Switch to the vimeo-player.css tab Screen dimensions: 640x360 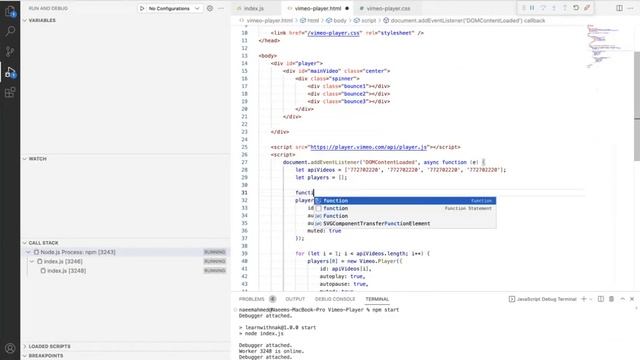coord(388,8)
